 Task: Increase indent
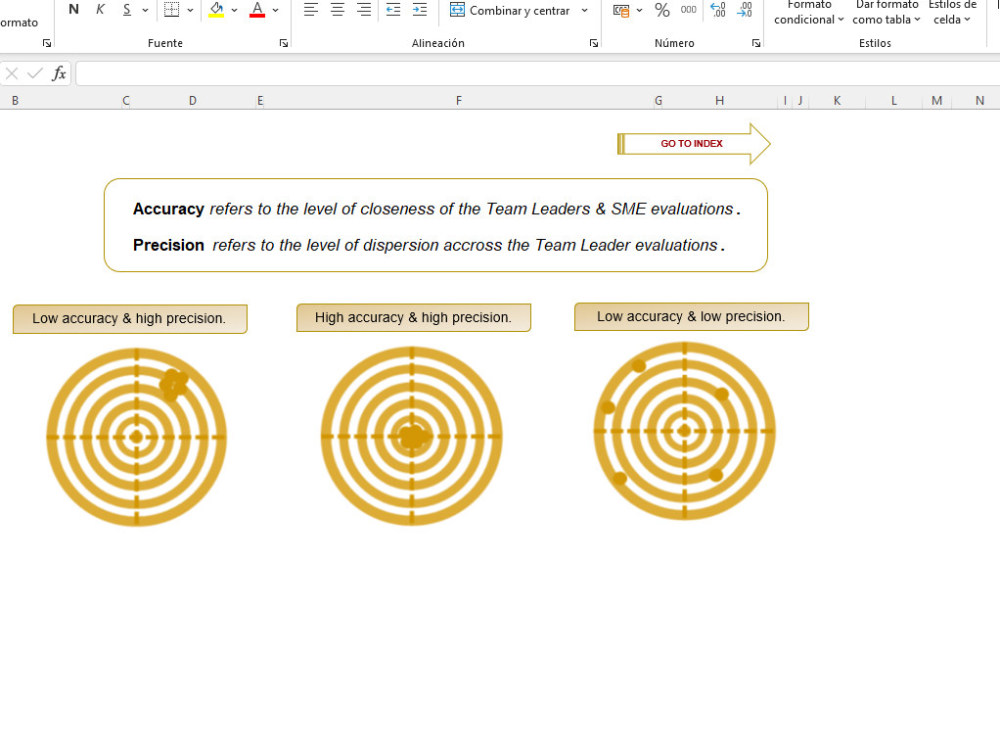click(420, 10)
